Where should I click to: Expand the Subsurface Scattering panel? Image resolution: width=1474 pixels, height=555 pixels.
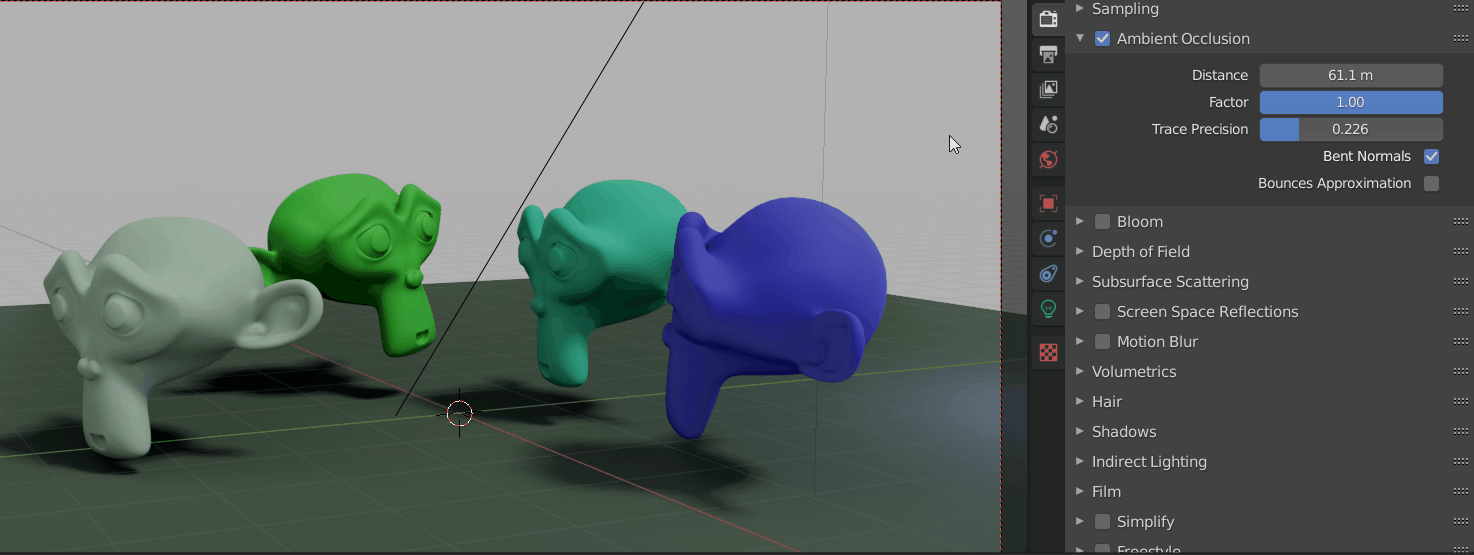[x=1080, y=282]
